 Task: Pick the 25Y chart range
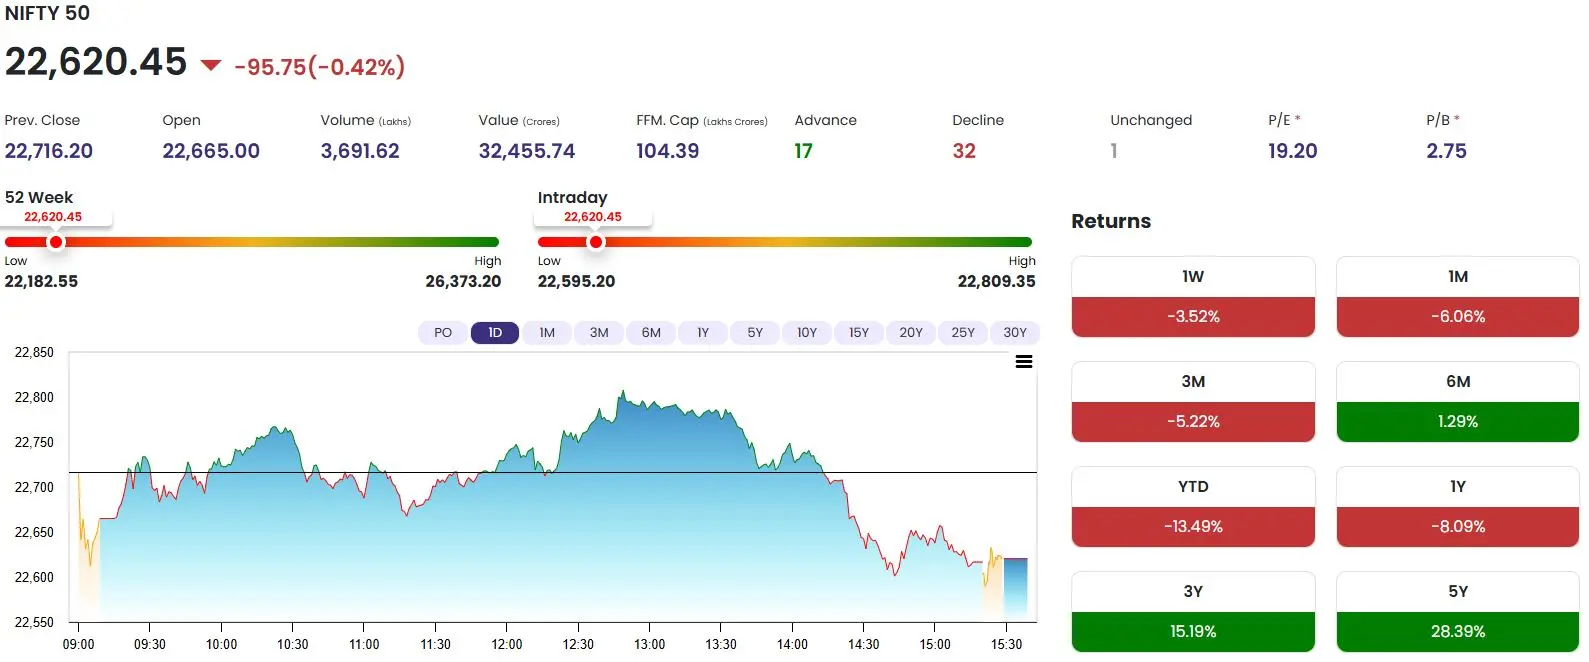tap(963, 333)
